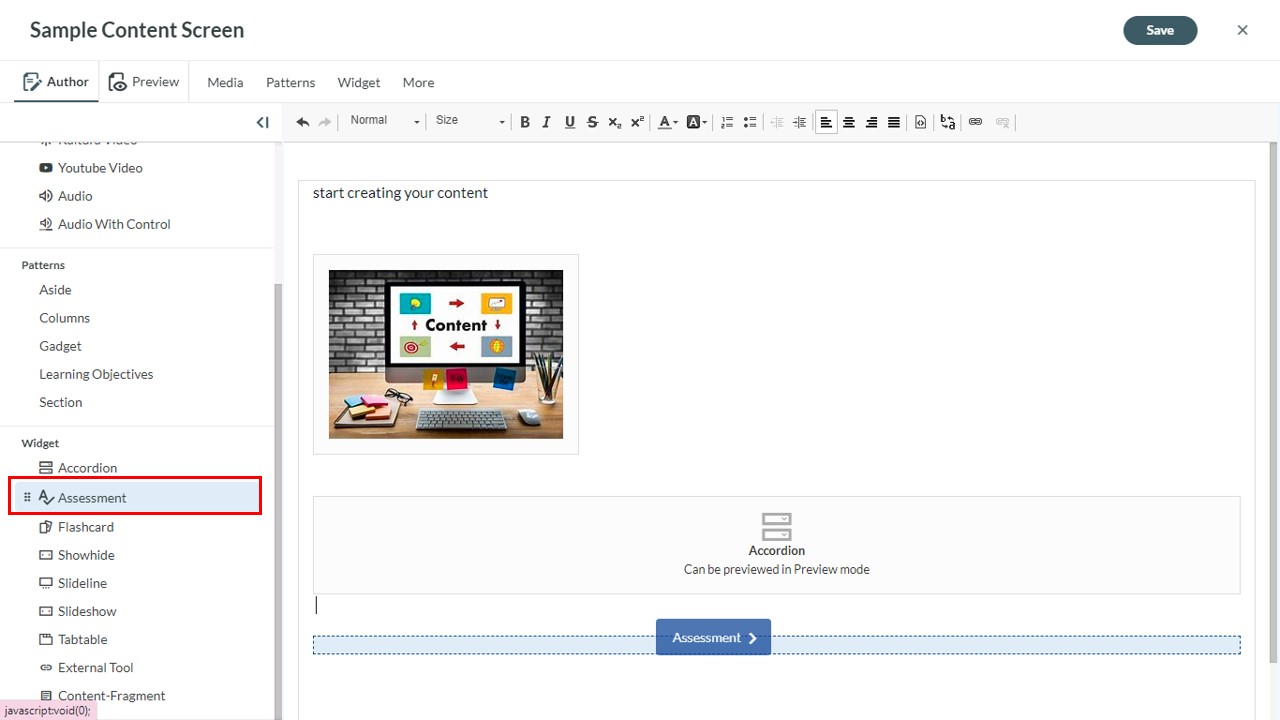Justify the text alignment

(894, 122)
